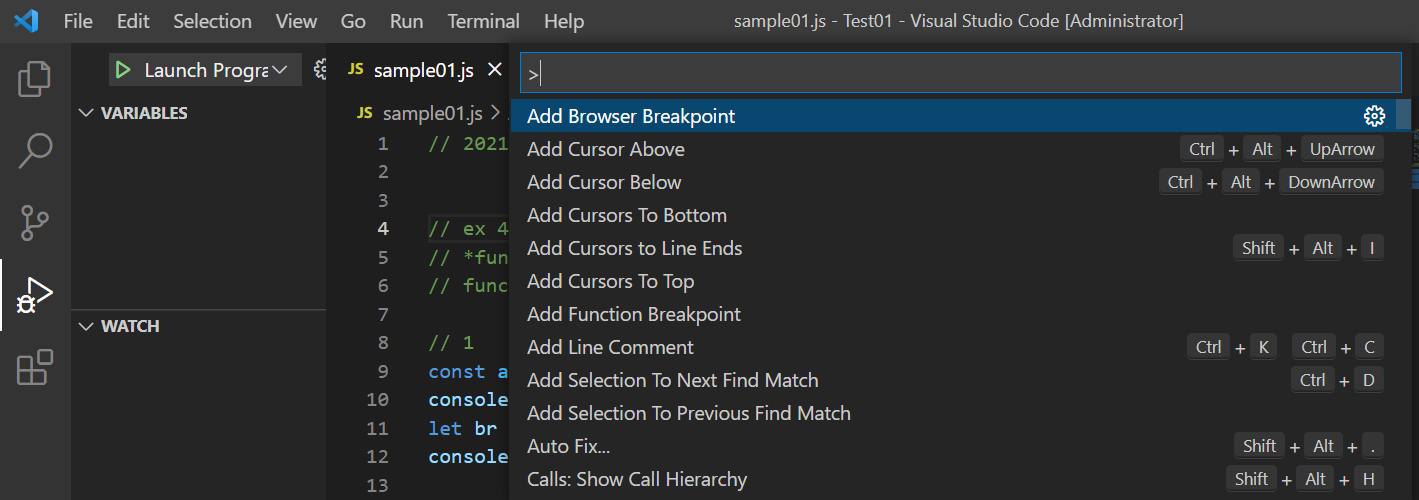Click the sample01.js breadcrumb
Screen dimensions: 1419x500
coord(433,113)
